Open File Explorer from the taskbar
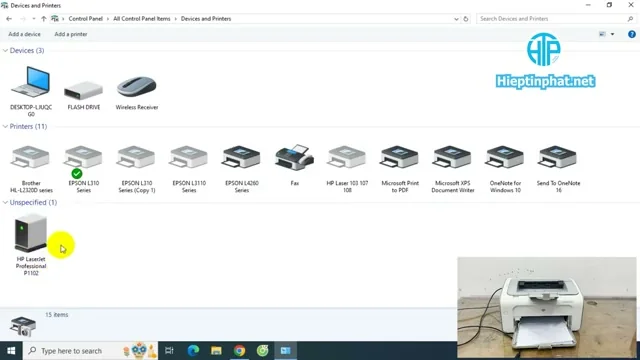 tap(216, 351)
